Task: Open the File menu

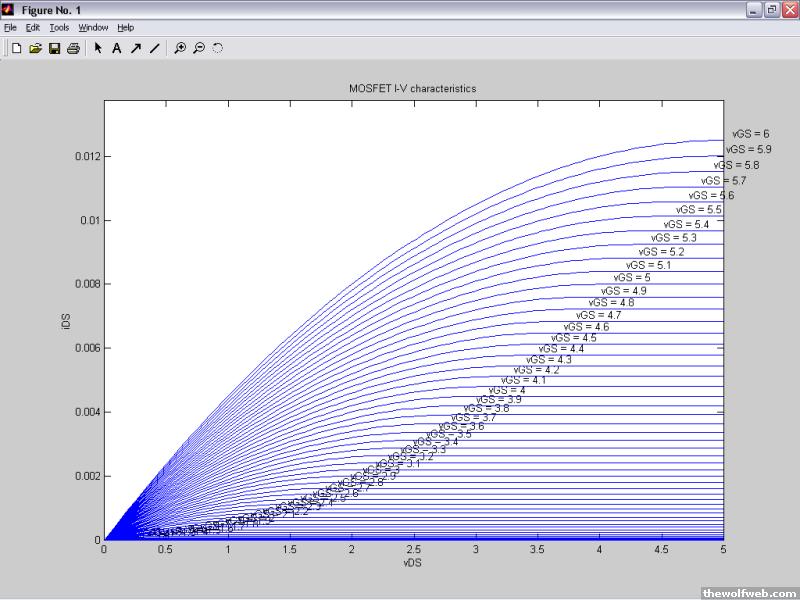Action: (x=10, y=27)
